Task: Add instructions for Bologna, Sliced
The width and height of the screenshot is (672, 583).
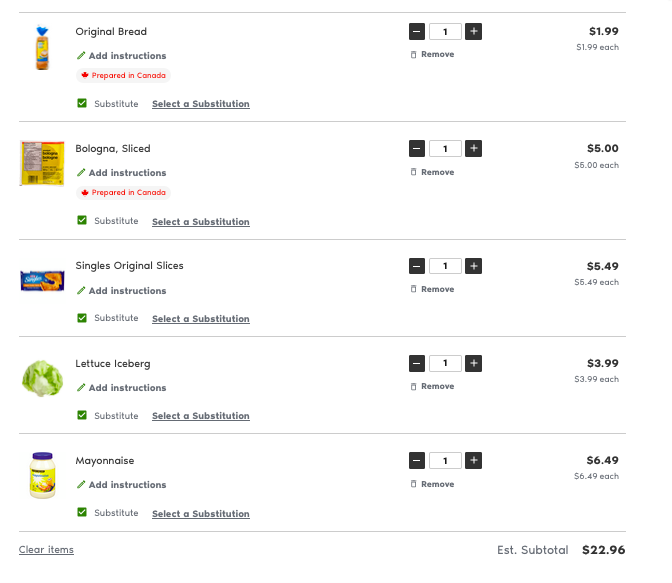Action: click(x=122, y=173)
